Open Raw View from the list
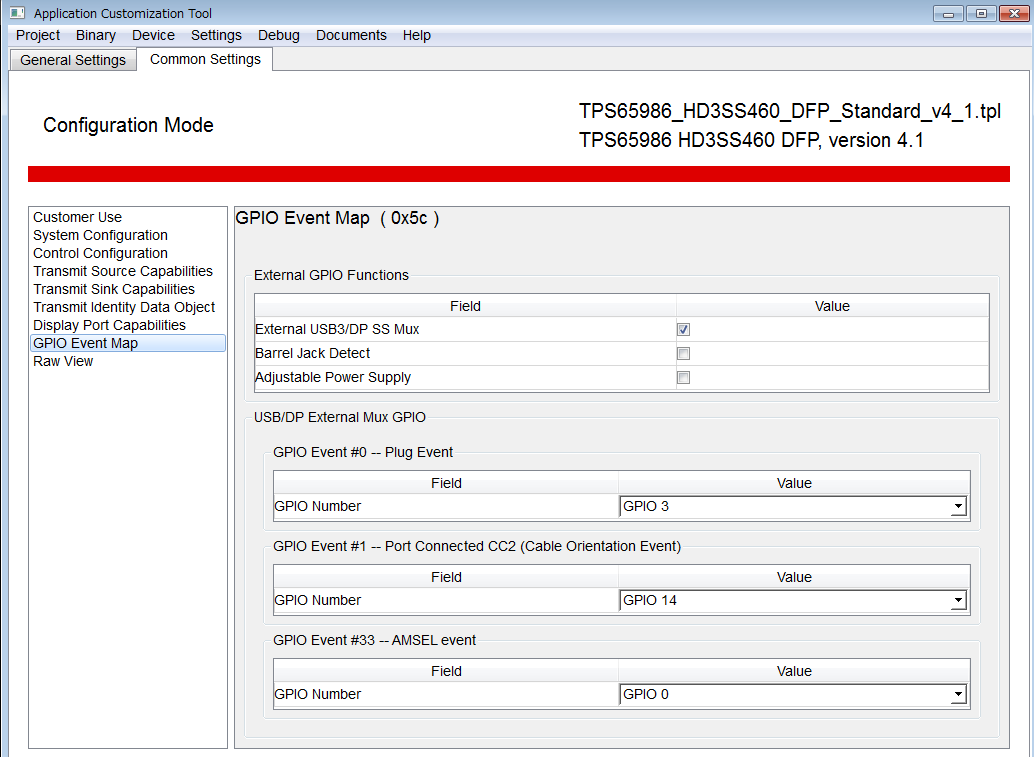The image size is (1034, 757). coord(63,361)
